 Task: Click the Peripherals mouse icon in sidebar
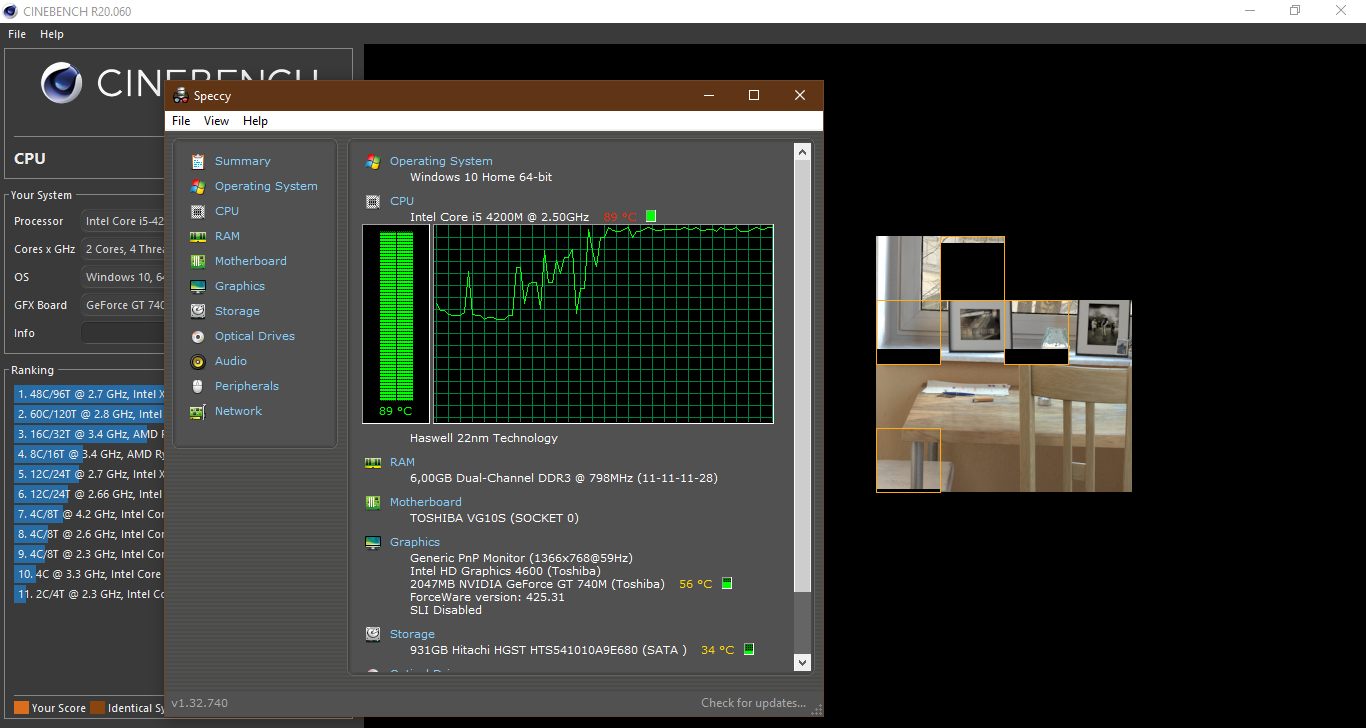tap(198, 386)
